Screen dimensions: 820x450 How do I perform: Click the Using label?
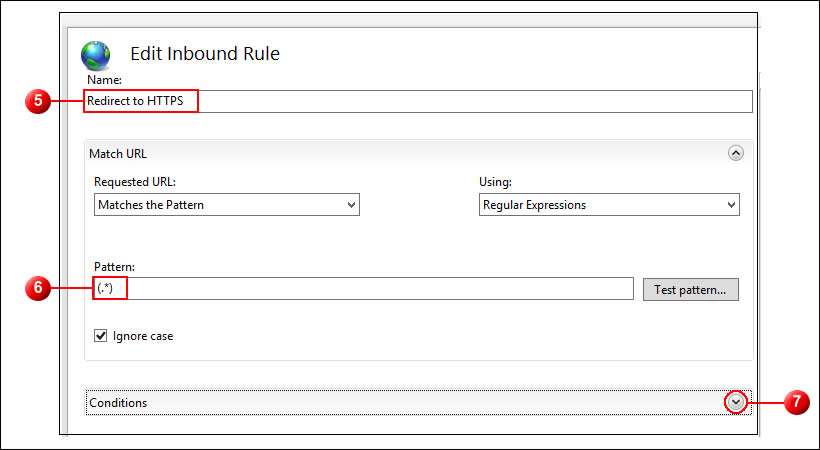point(495,183)
